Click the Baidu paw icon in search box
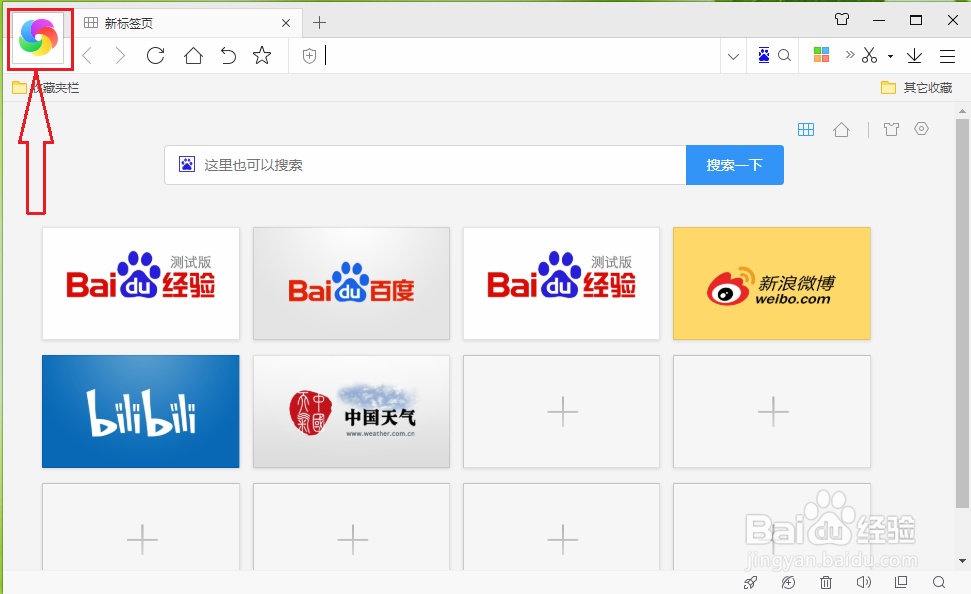971x594 pixels. click(x=187, y=164)
